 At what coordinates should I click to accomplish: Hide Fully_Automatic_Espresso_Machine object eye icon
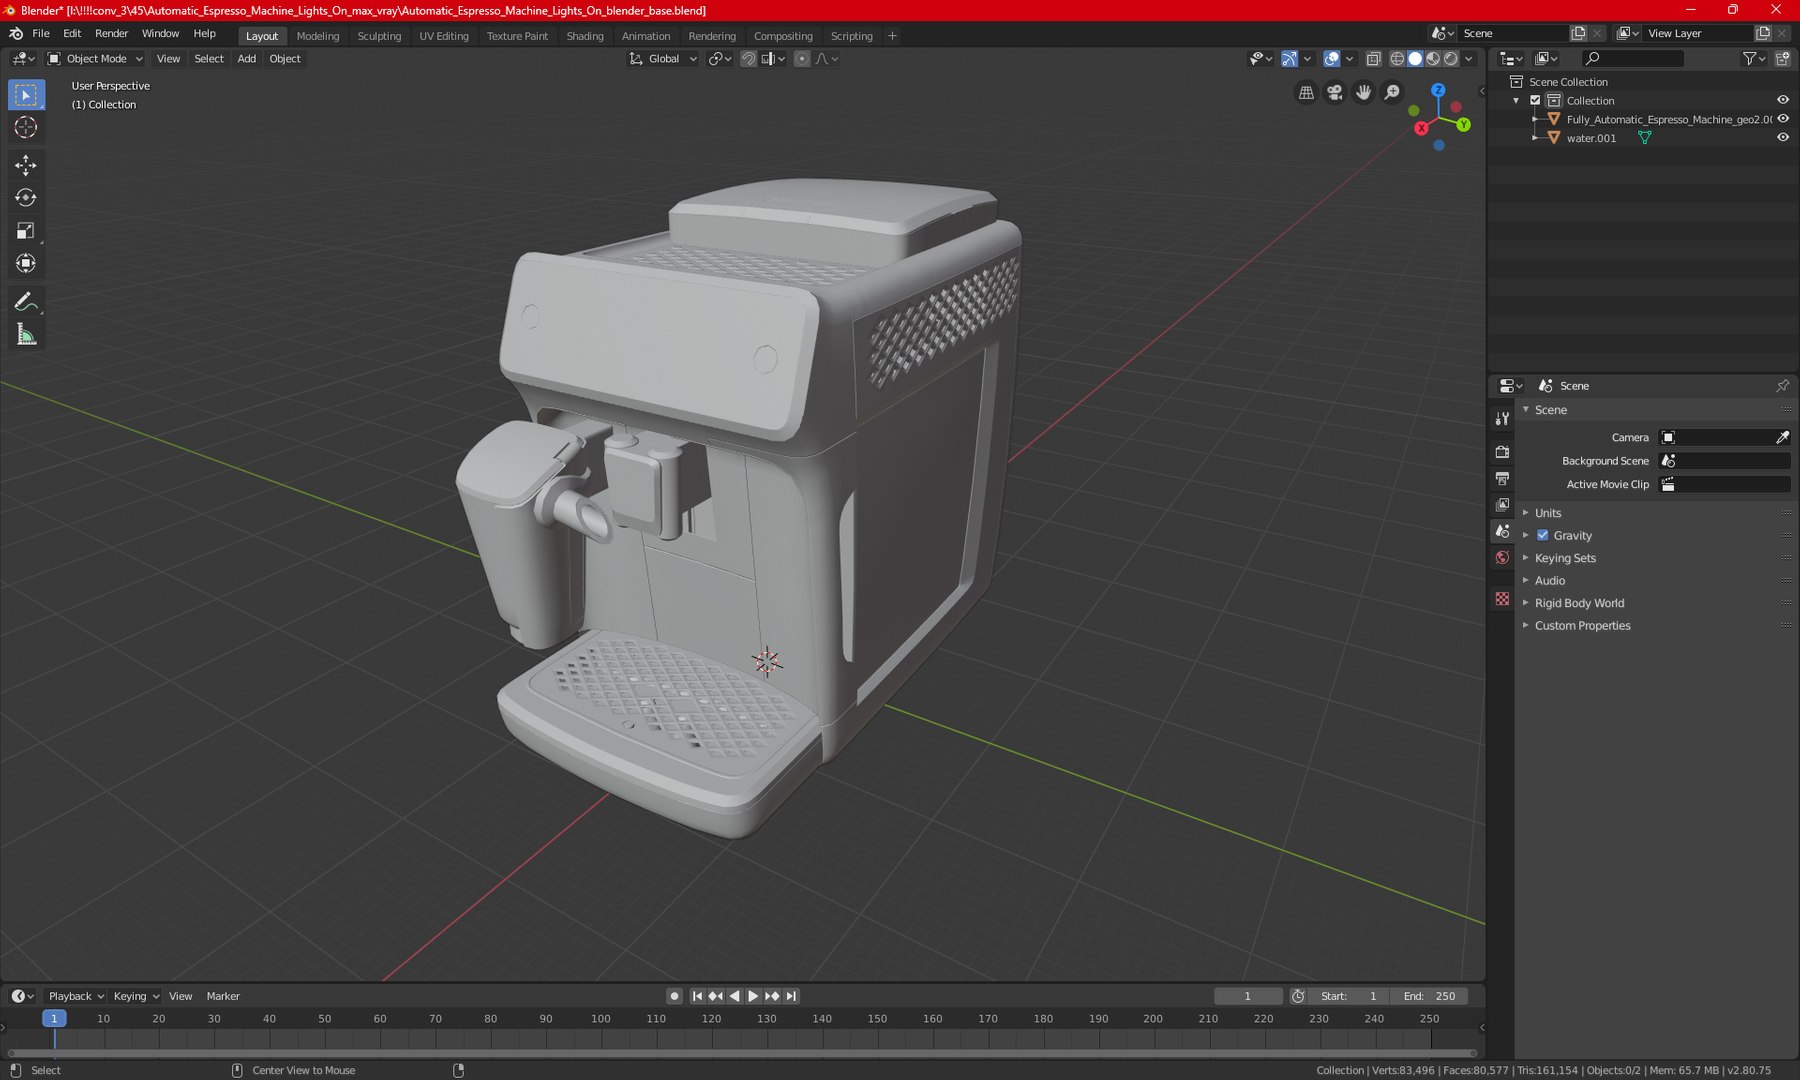[x=1782, y=119]
